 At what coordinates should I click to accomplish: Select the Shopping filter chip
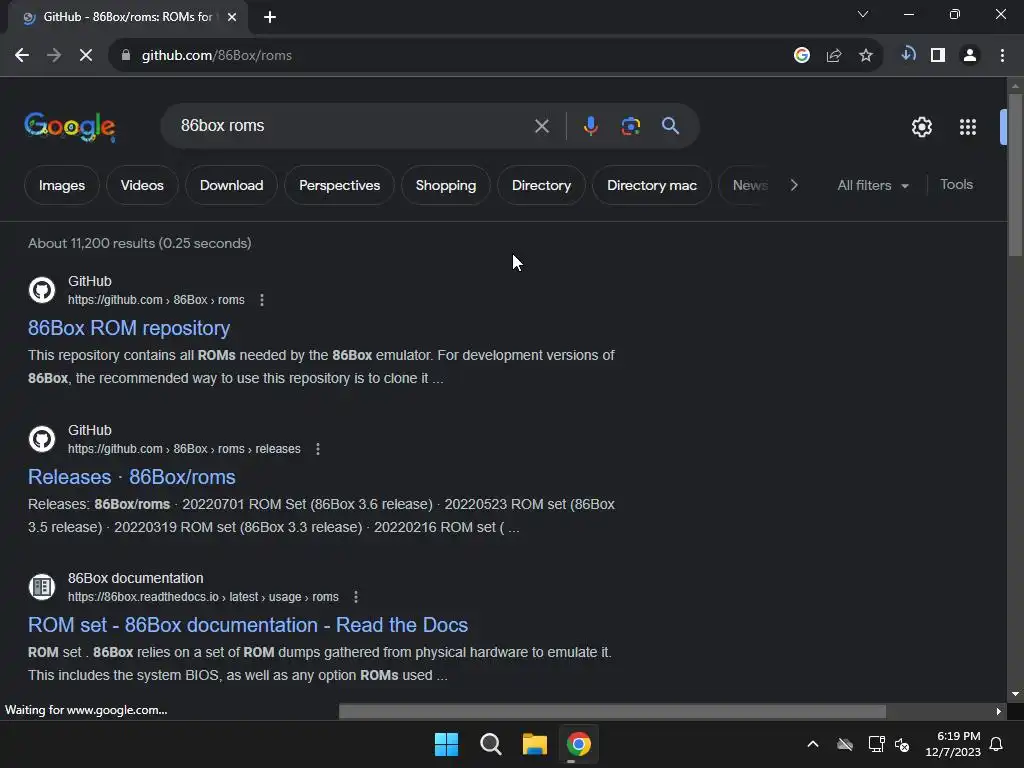[446, 185]
